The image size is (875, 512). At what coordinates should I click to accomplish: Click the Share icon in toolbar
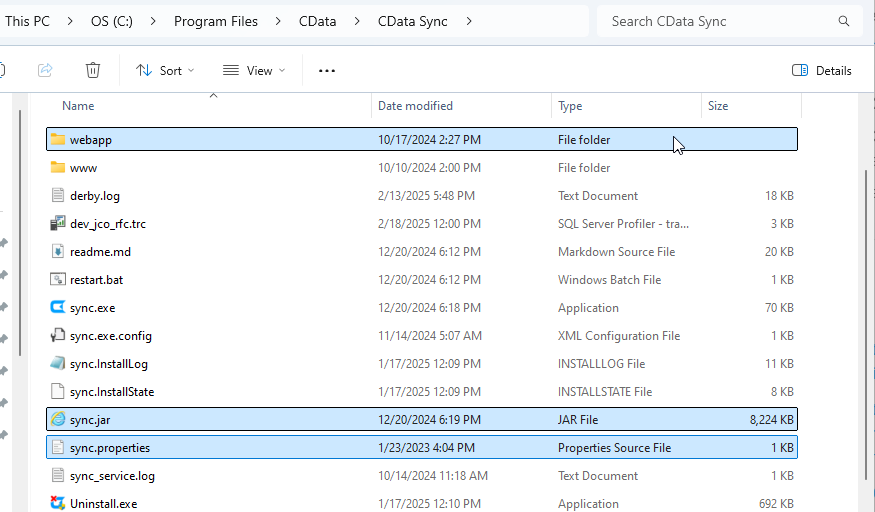(x=45, y=70)
